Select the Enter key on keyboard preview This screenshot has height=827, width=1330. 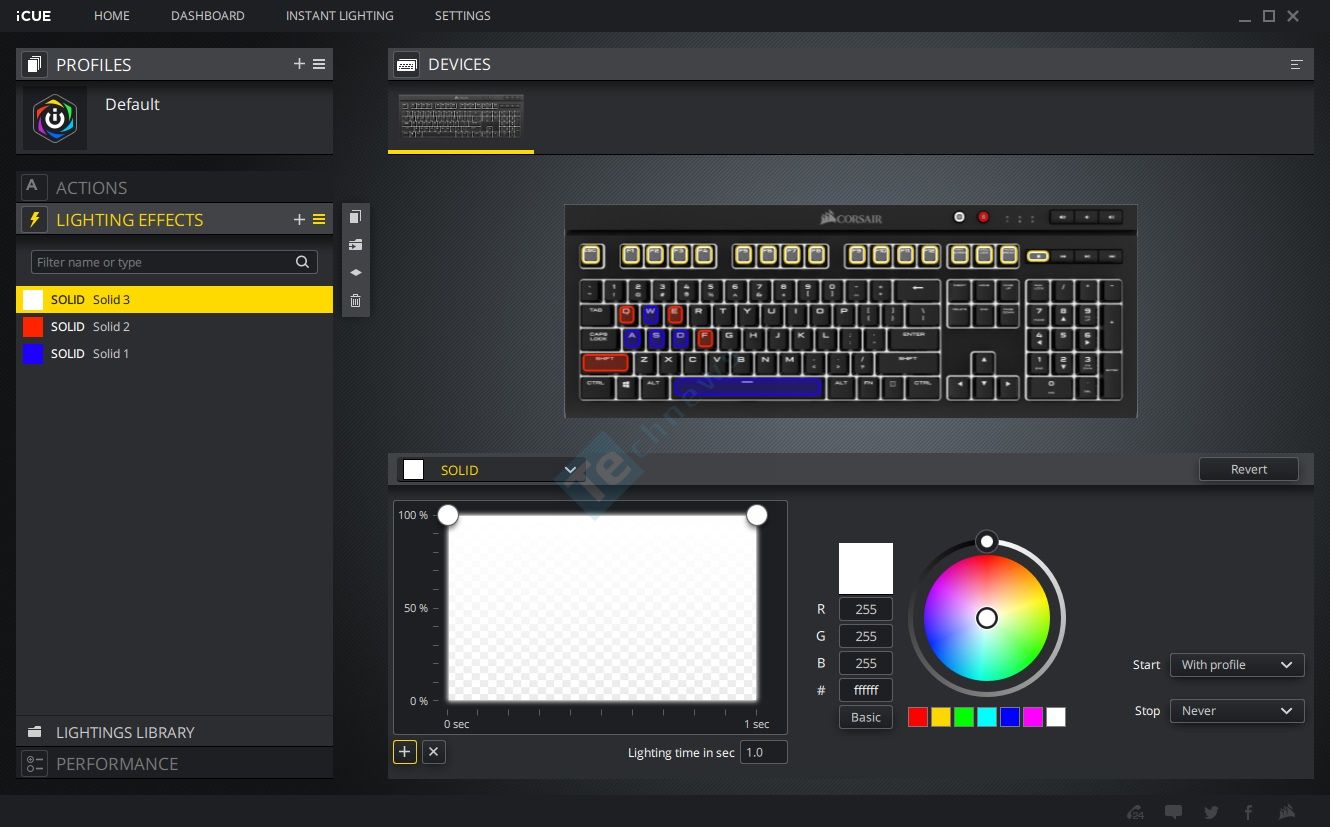[x=914, y=338]
